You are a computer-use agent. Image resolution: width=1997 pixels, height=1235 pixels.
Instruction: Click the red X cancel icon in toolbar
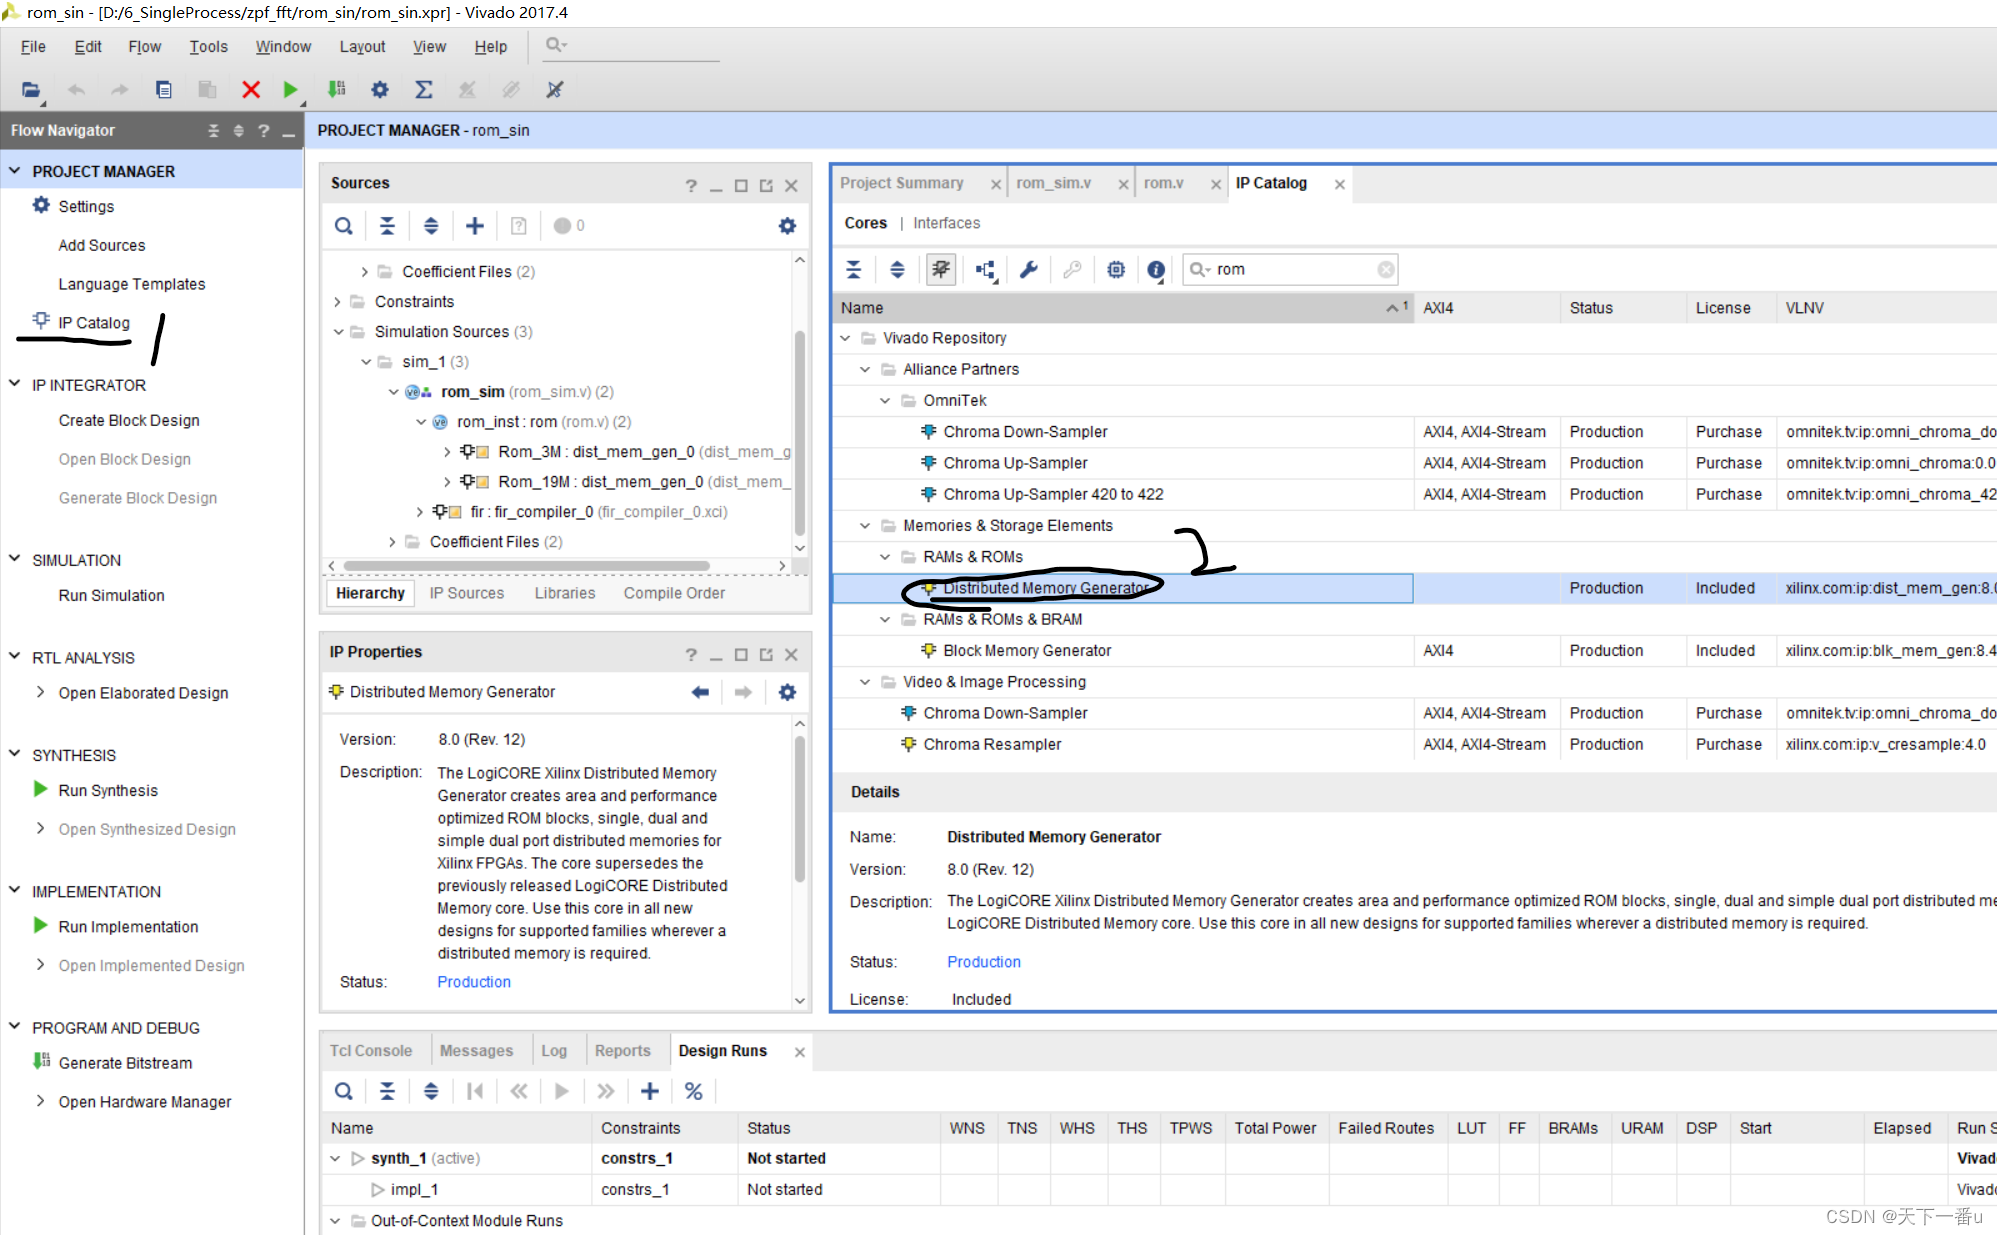coord(251,90)
